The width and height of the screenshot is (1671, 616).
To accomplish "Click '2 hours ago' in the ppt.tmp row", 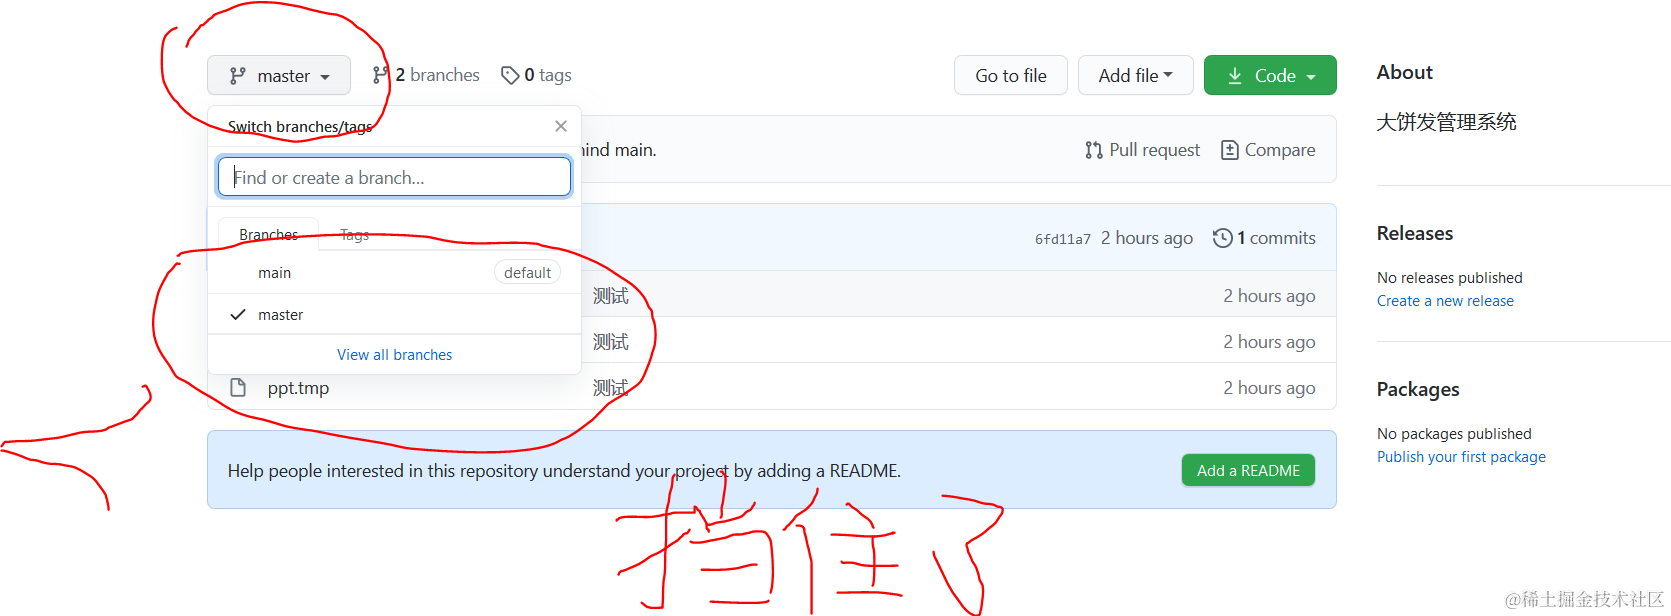I will (1269, 388).
